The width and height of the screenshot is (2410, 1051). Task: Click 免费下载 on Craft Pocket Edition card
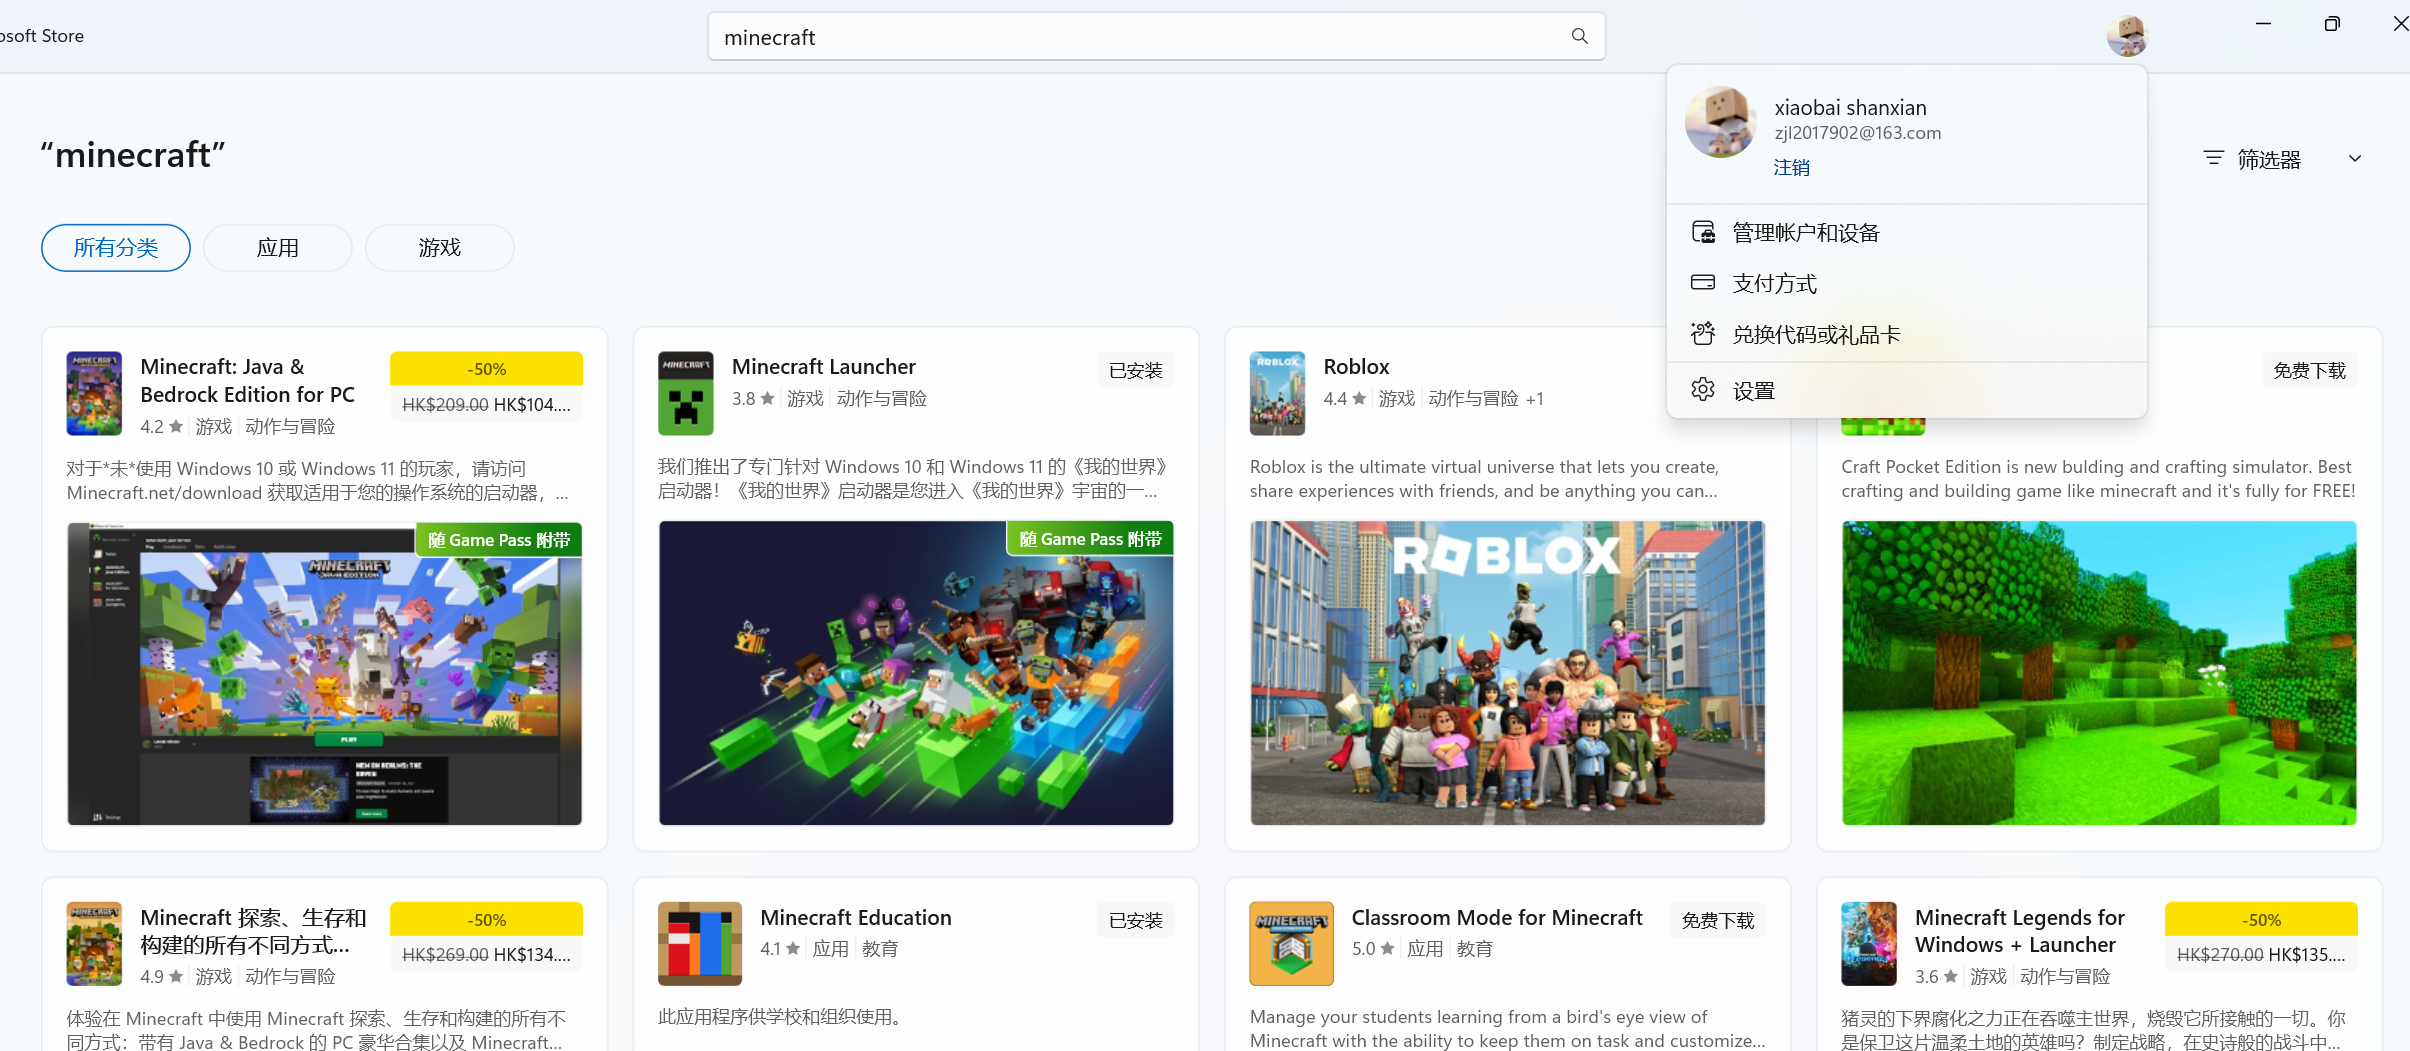2309,370
